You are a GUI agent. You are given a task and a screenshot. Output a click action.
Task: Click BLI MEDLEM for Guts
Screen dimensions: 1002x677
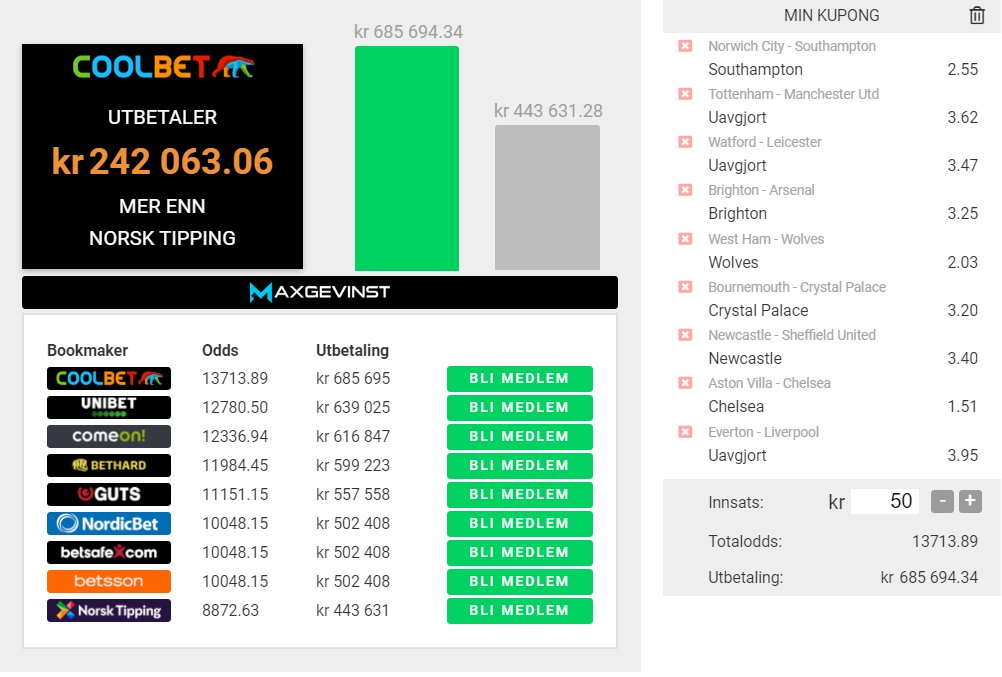pos(520,494)
